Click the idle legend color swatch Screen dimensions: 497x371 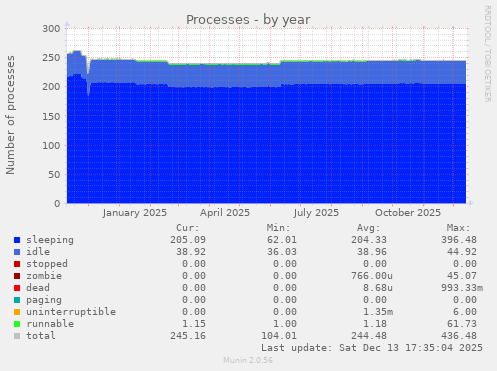(17, 252)
